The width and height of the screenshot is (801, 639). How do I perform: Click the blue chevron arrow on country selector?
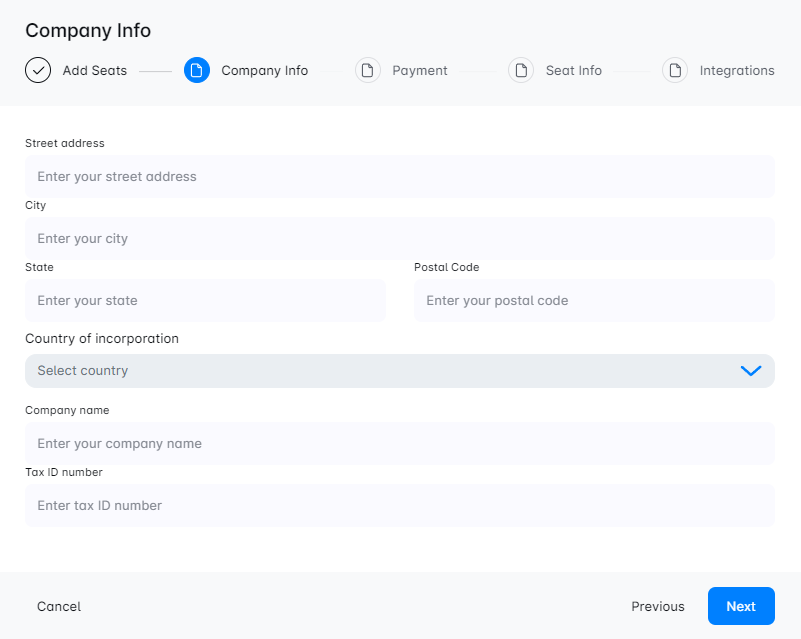pos(750,371)
